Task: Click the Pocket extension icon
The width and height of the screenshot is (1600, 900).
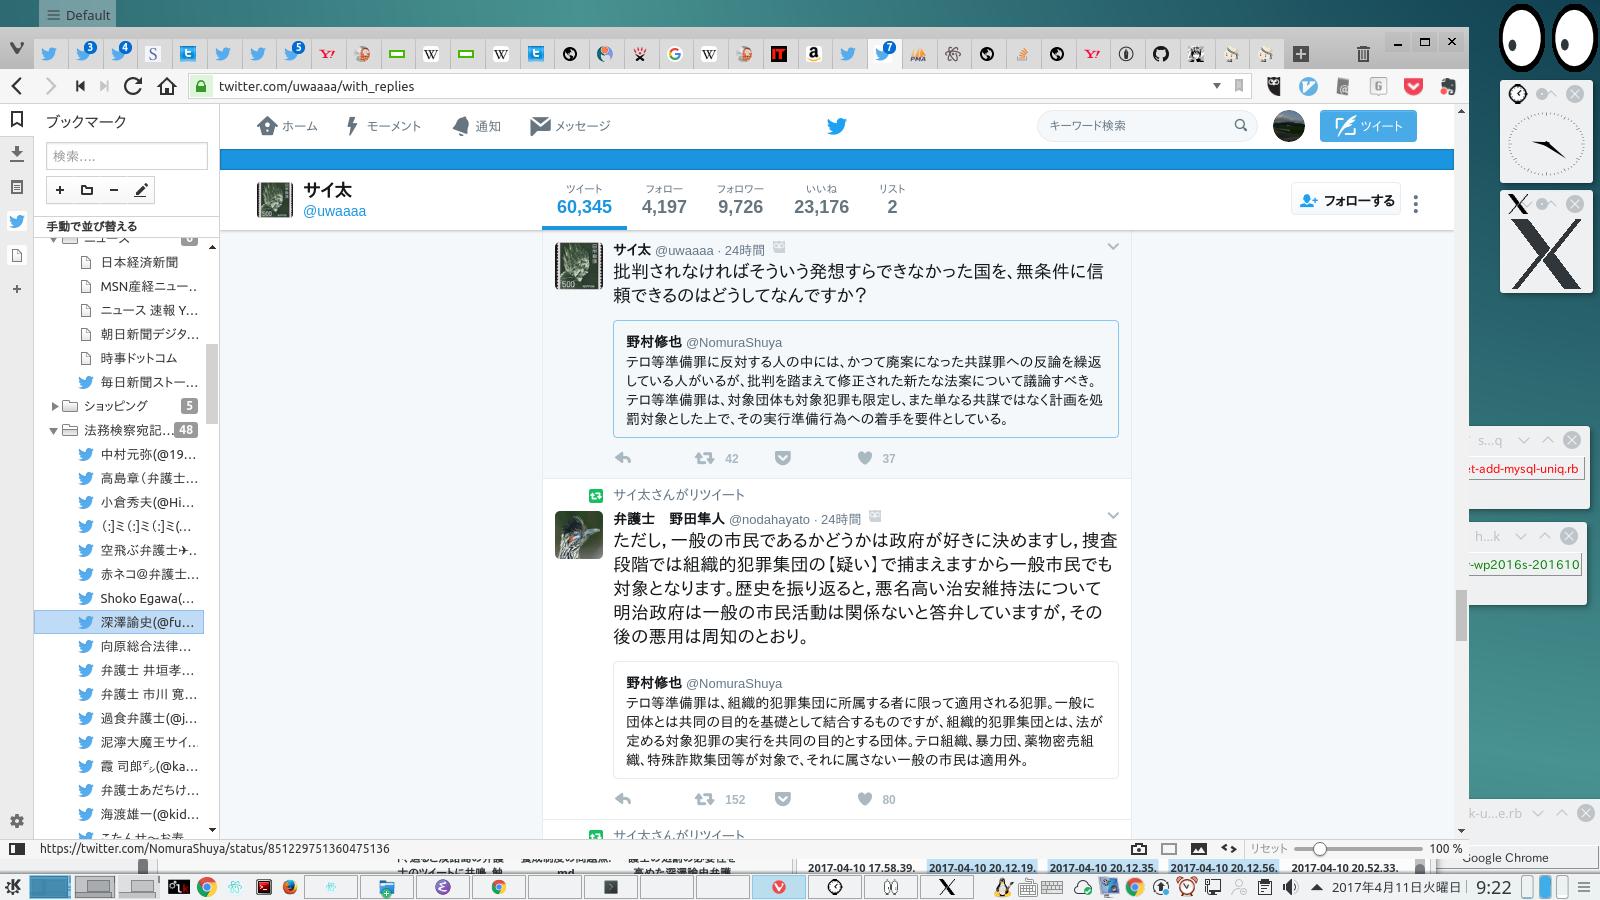Action: point(1413,87)
